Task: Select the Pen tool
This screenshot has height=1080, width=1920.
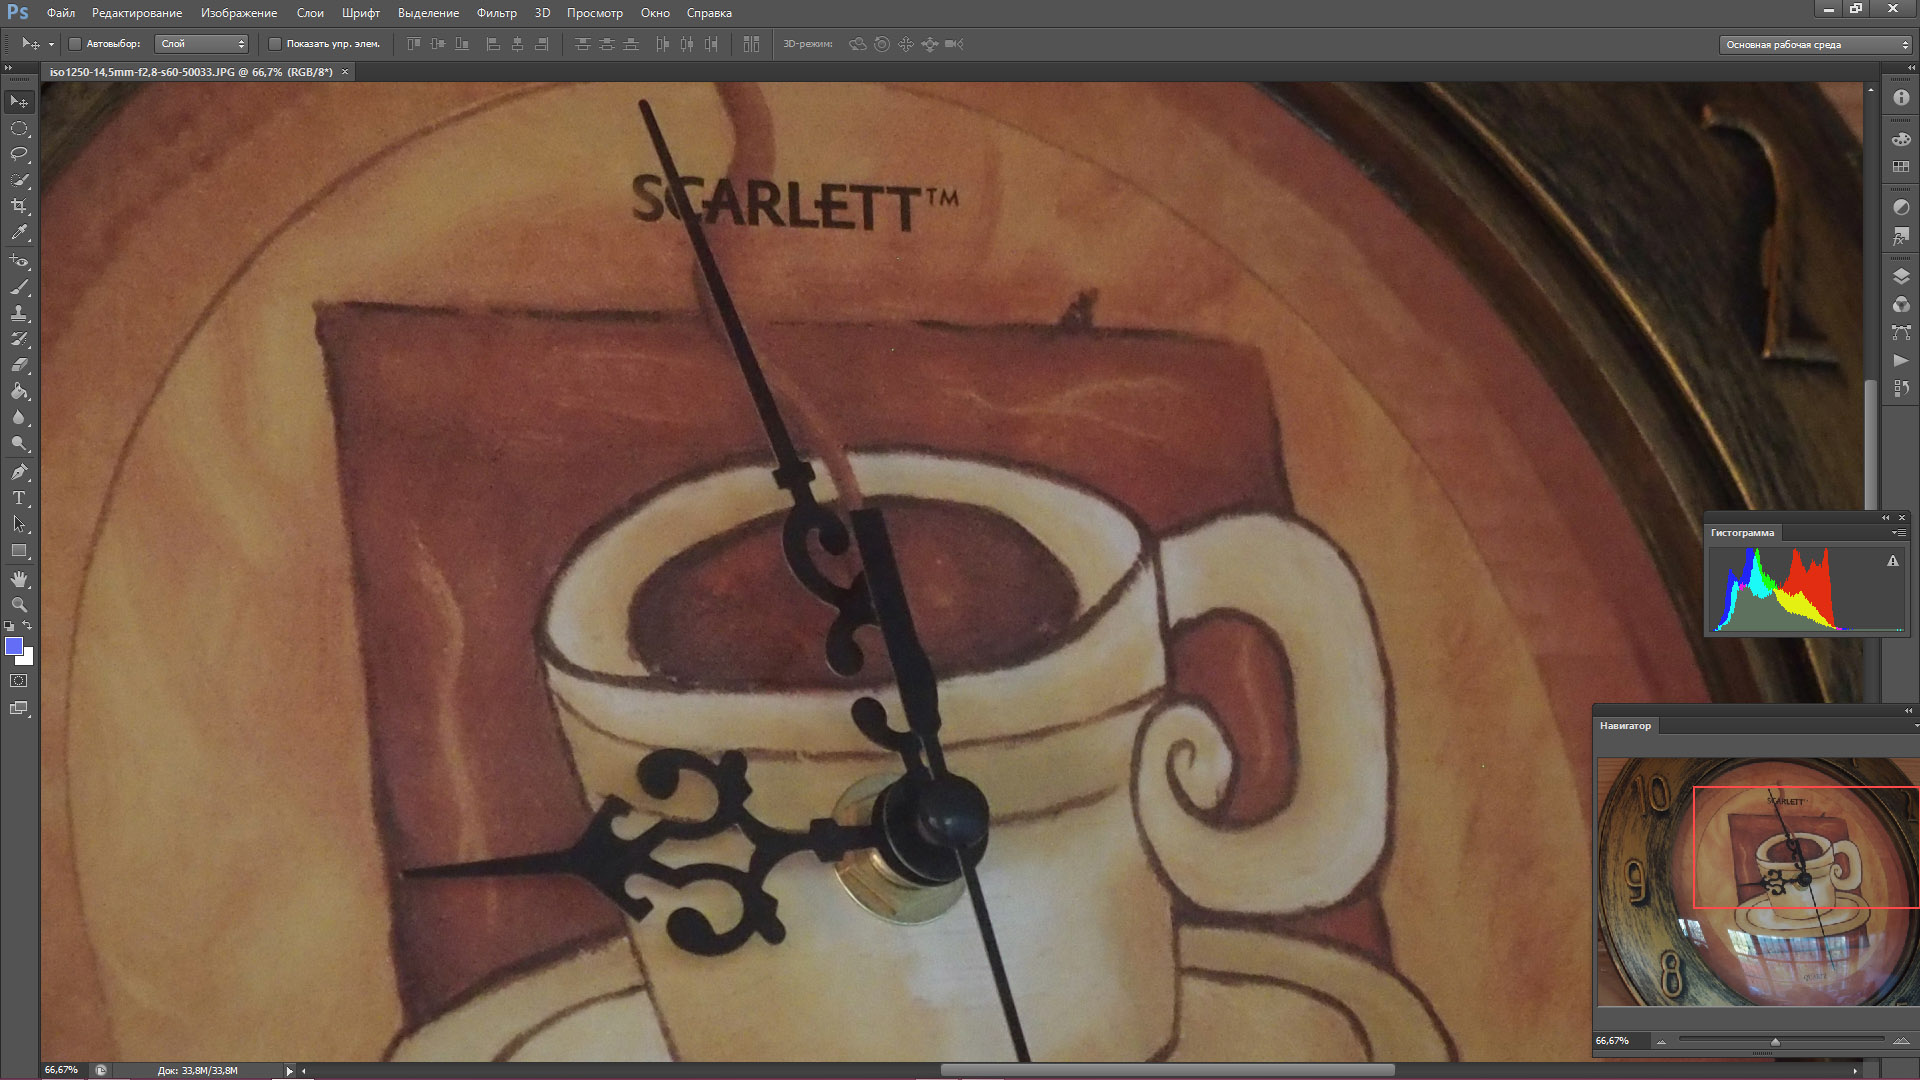Action: pos(19,472)
